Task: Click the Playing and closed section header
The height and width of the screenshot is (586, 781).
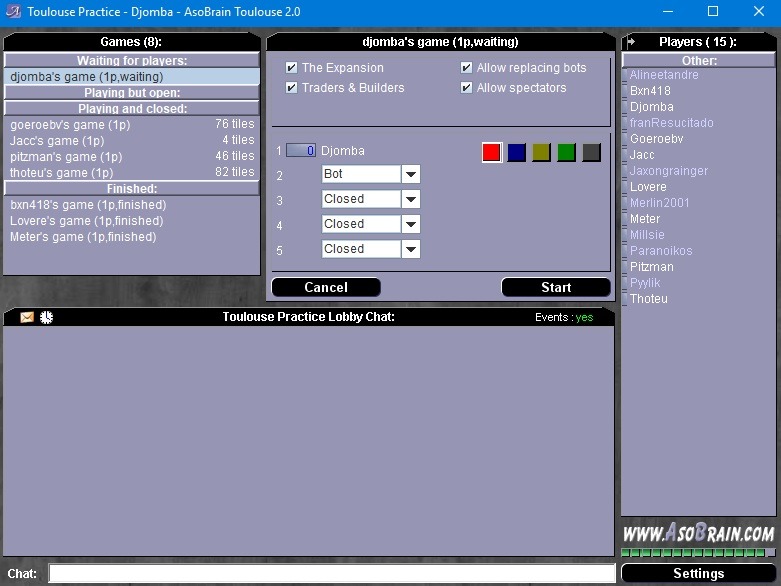Action: [x=131, y=109]
